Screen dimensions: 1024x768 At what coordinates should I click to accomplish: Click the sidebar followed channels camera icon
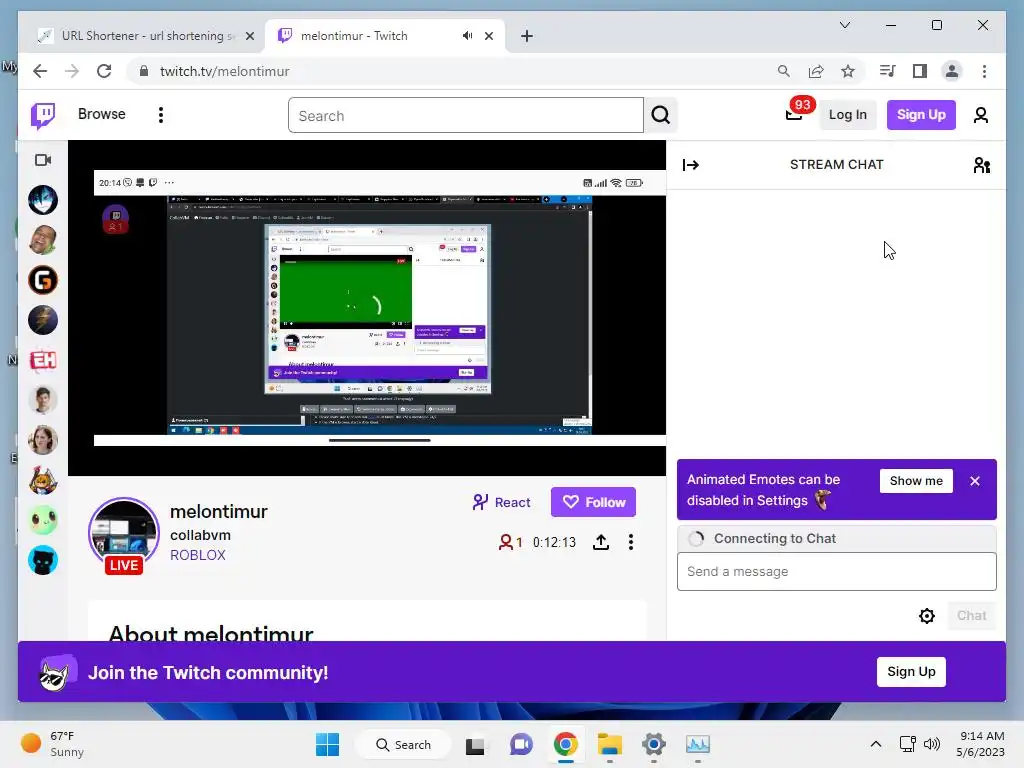pos(43,160)
